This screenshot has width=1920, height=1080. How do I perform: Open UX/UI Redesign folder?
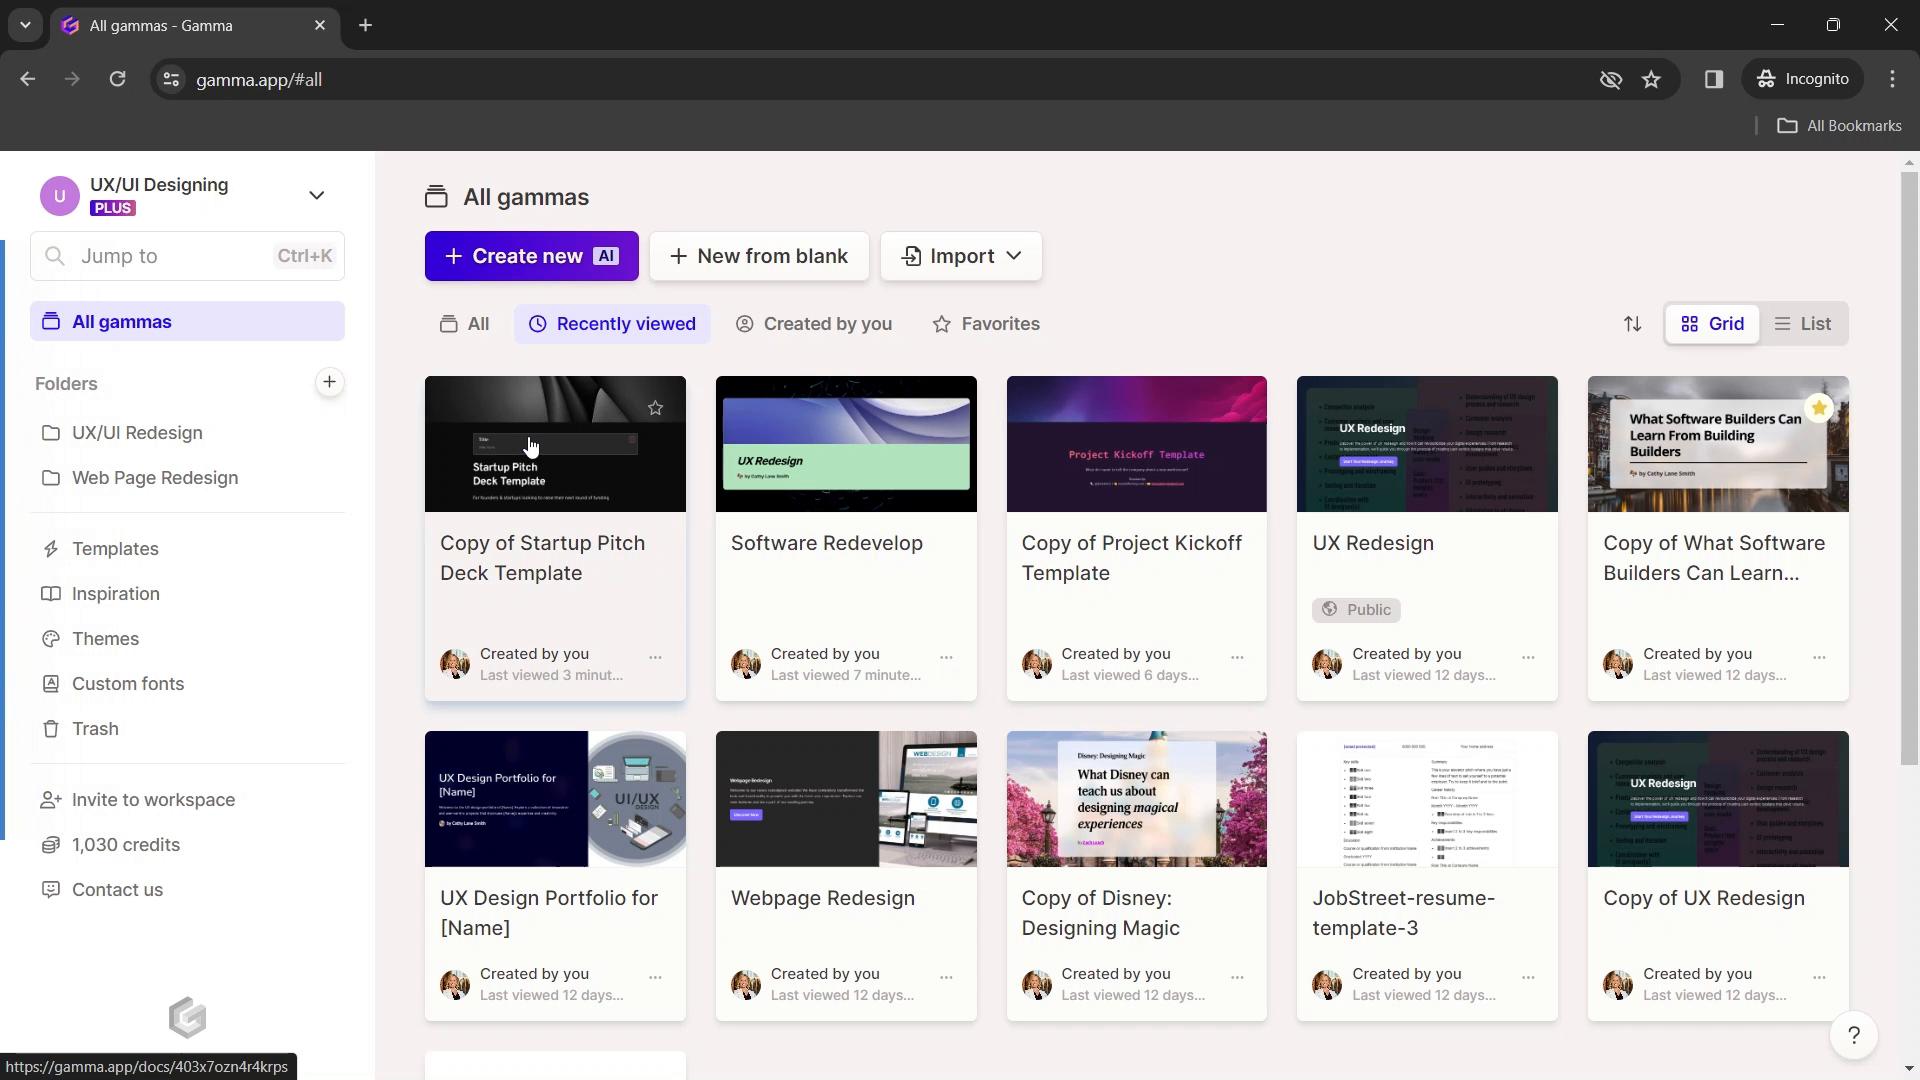(137, 433)
